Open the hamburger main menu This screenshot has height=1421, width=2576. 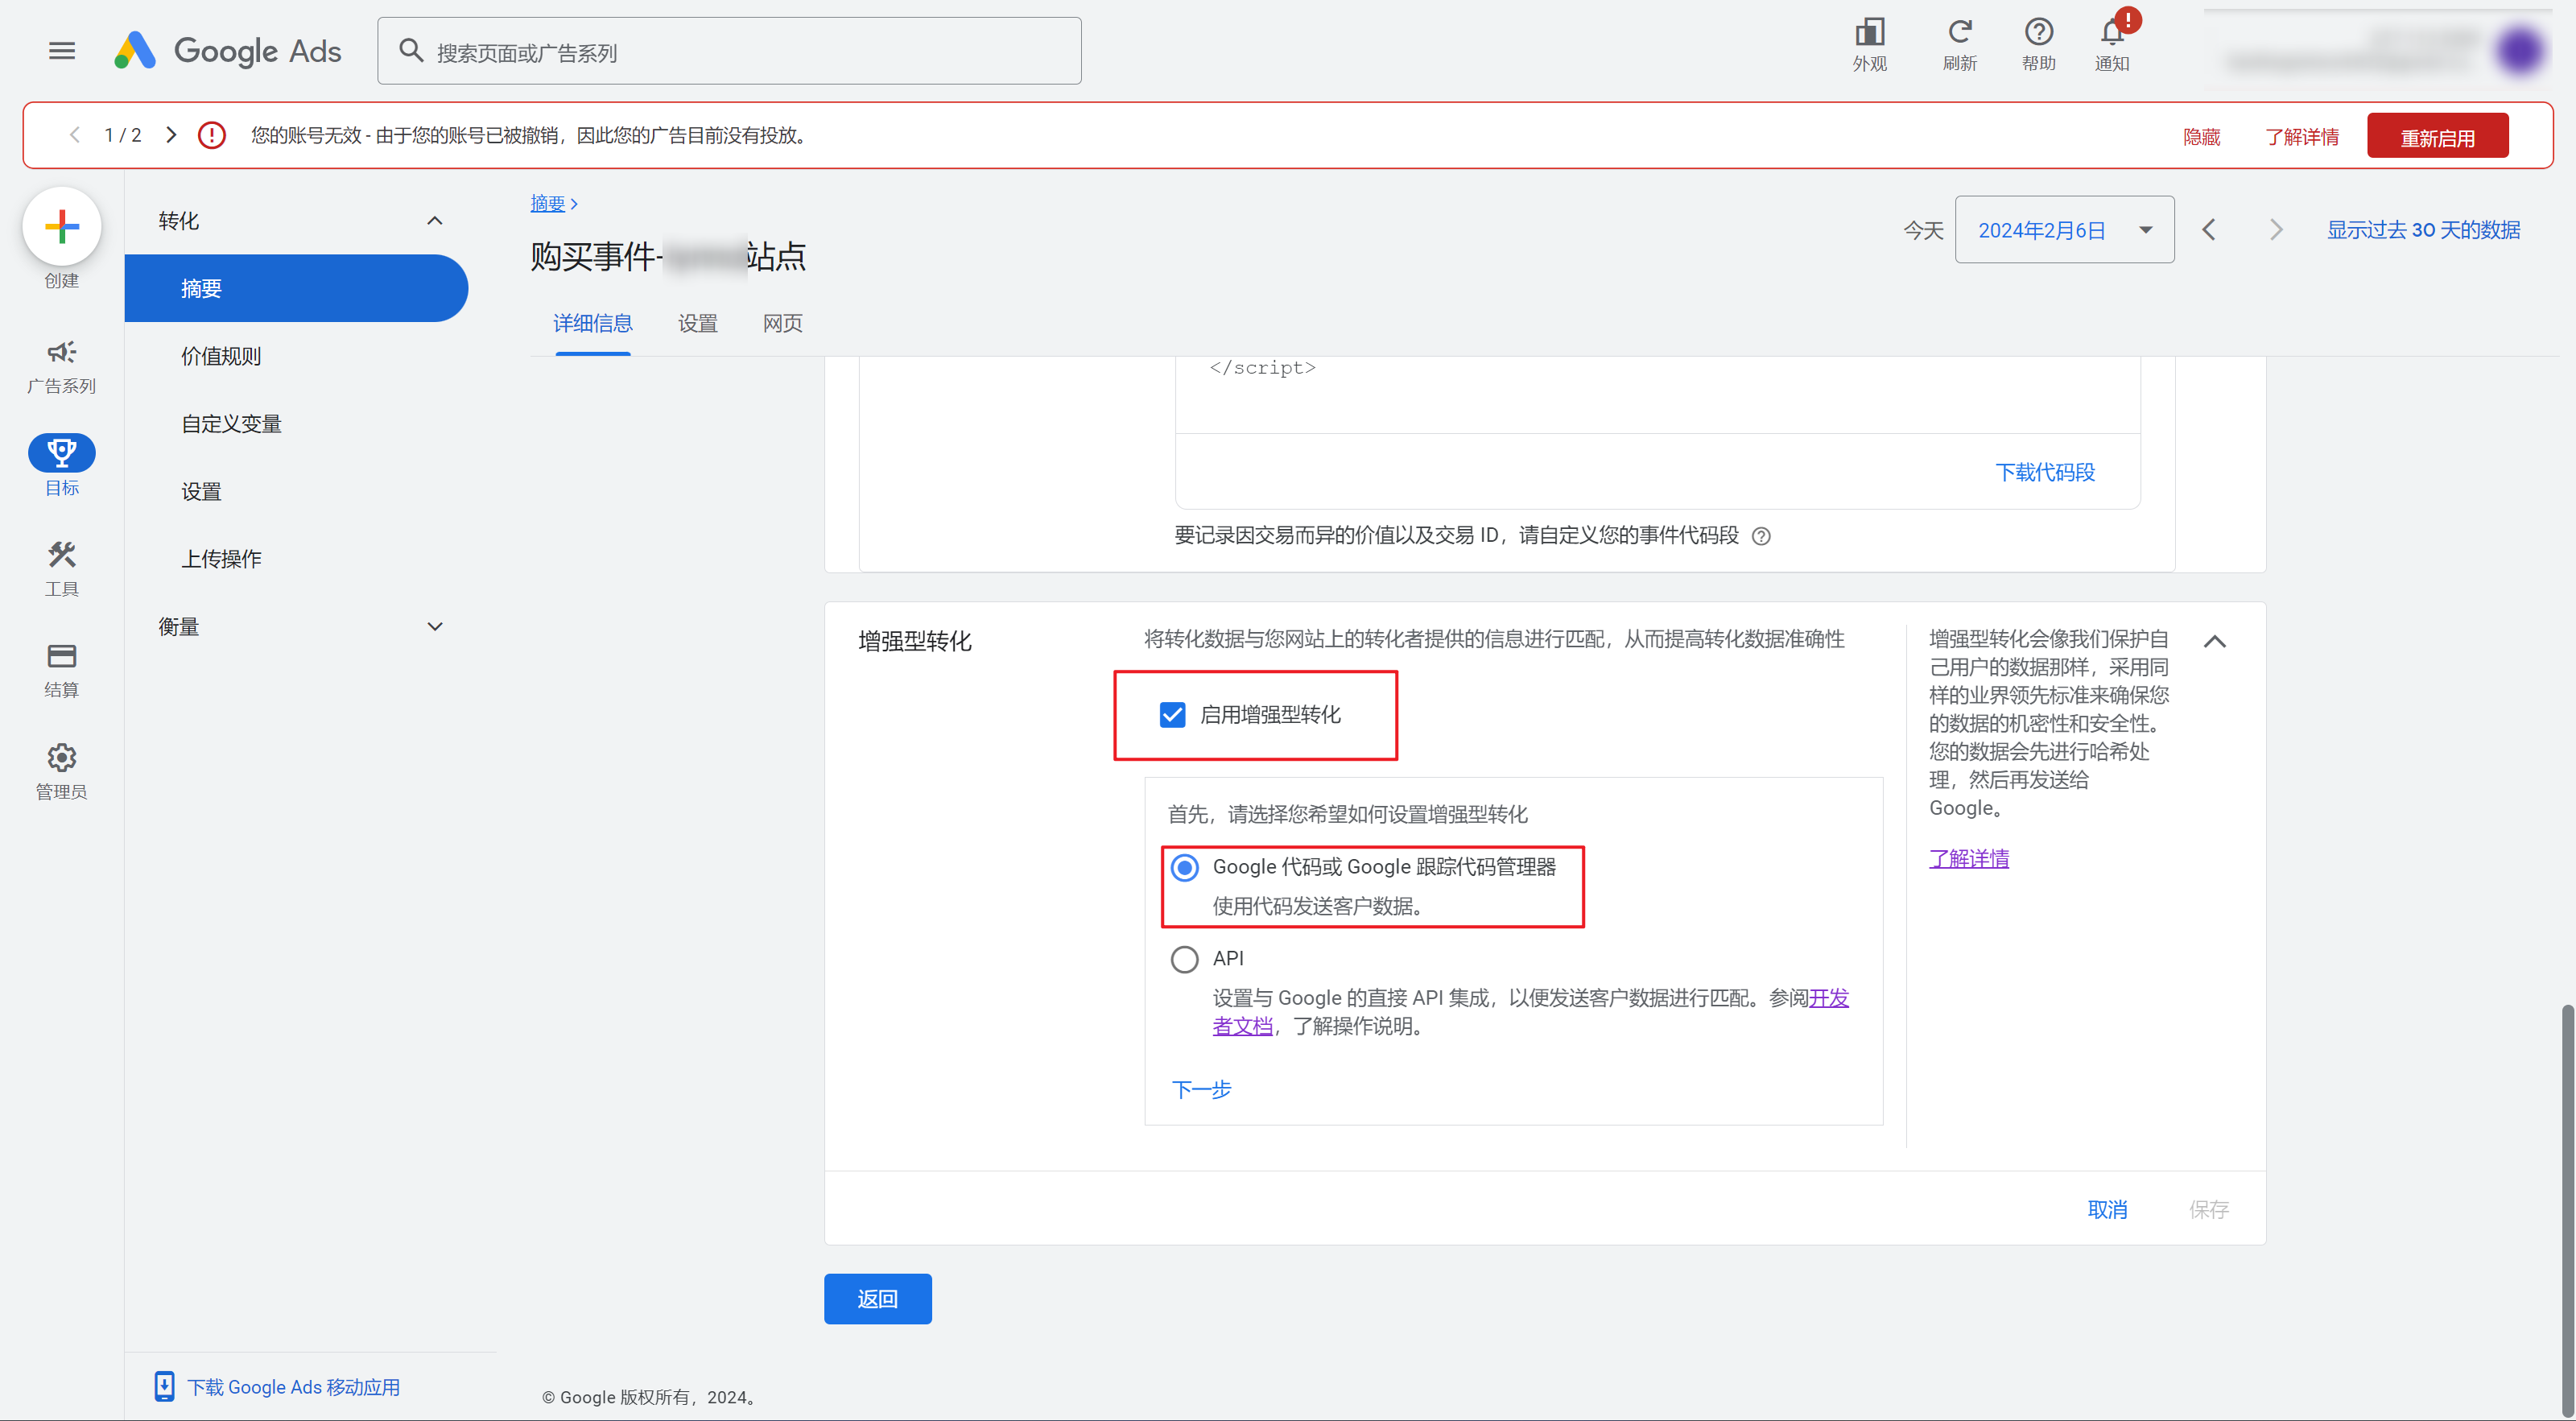[62, 51]
